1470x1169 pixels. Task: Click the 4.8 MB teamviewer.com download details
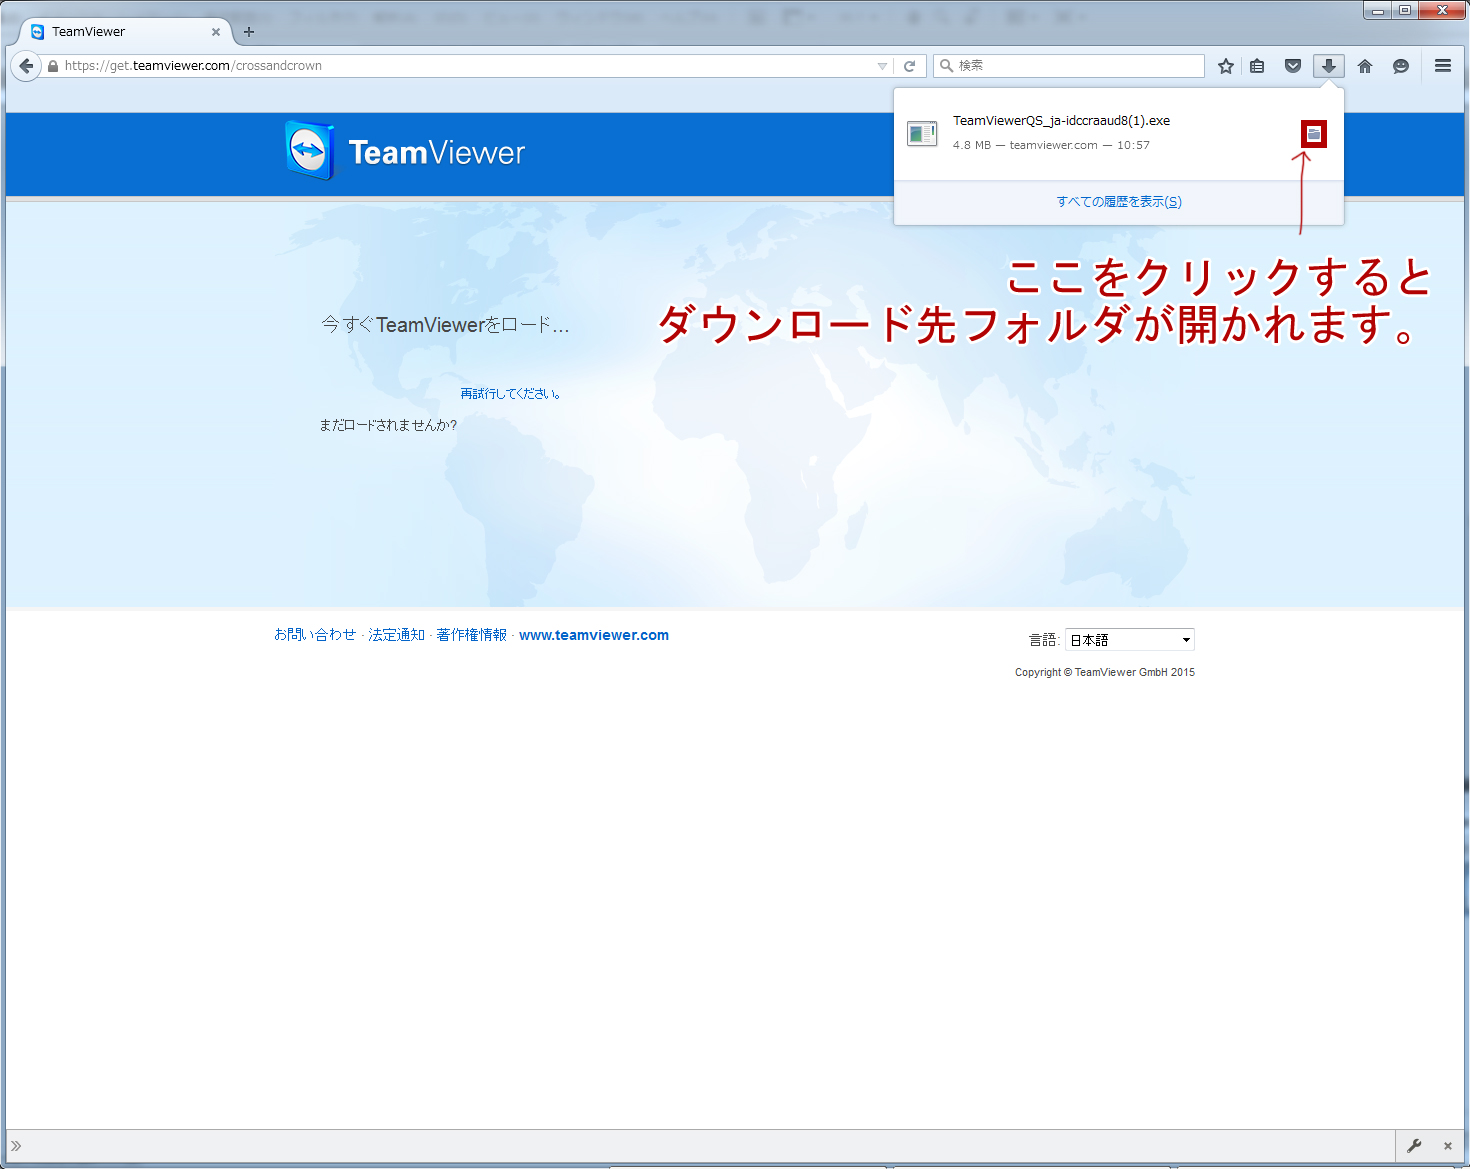coord(1051,145)
